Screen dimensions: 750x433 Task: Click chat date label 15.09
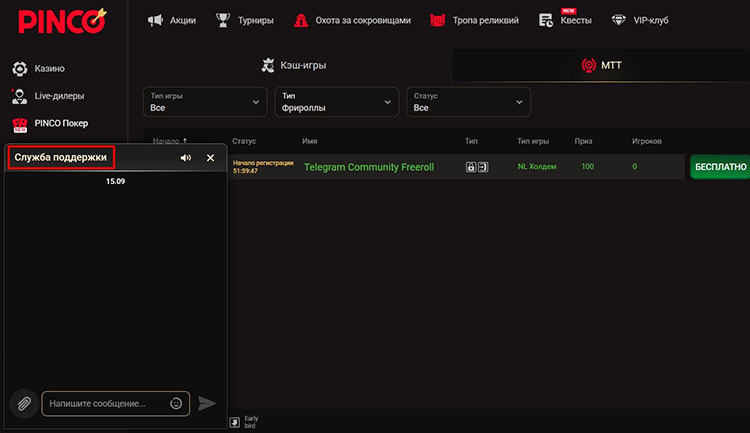tap(115, 181)
